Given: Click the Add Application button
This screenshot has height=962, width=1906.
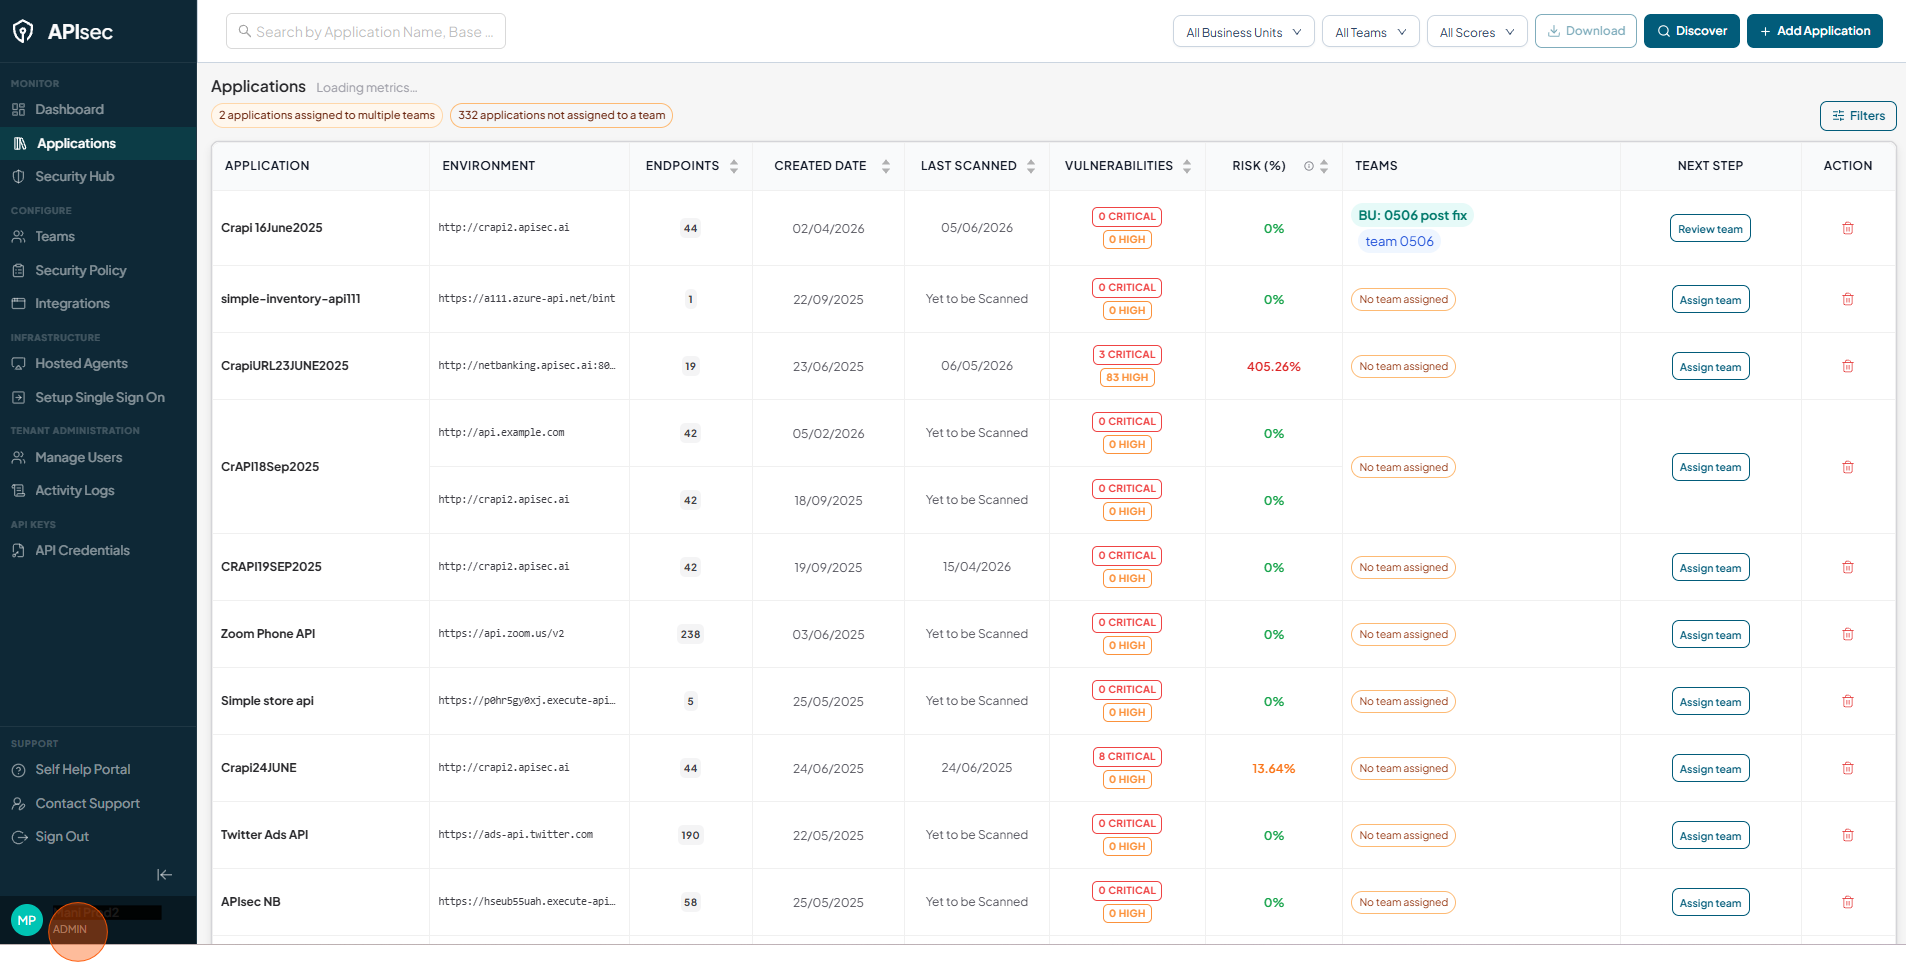Looking at the screenshot, I should pos(1814,31).
